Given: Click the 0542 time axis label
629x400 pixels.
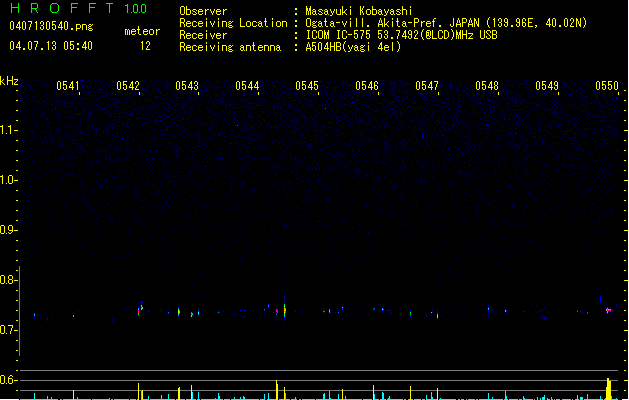Looking at the screenshot, I should 128,86.
